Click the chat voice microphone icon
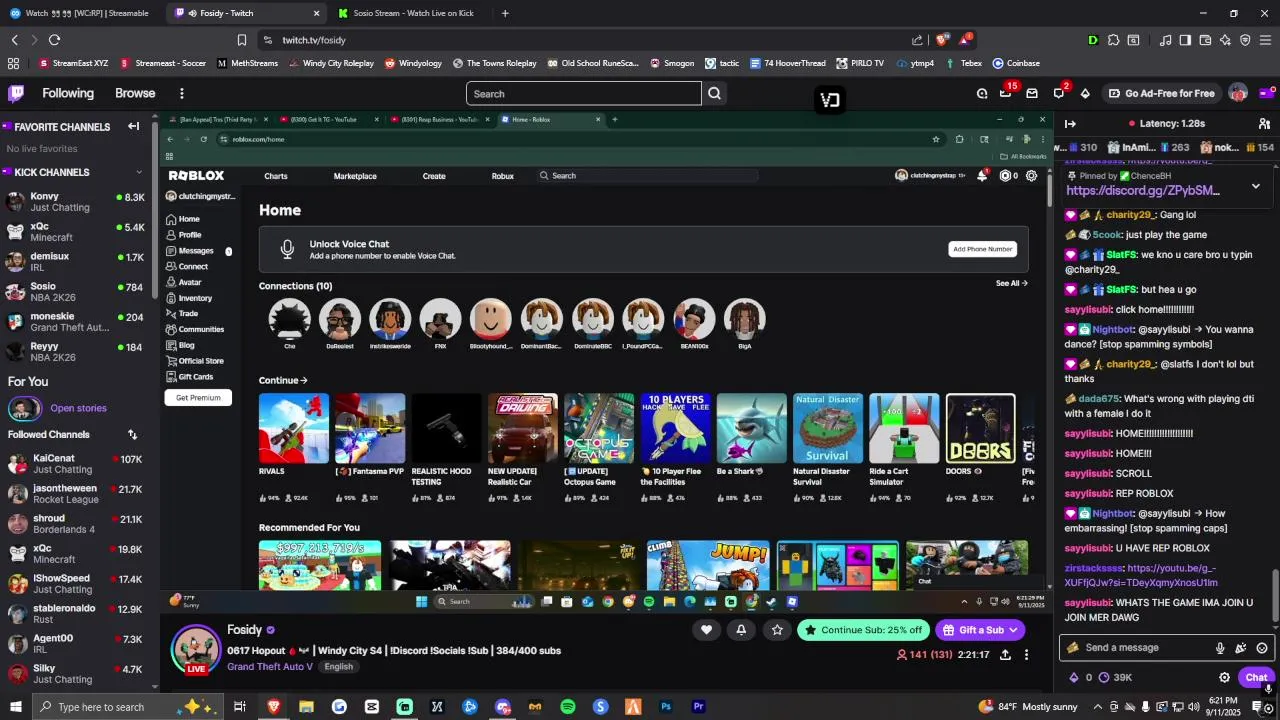The width and height of the screenshot is (1280, 720). 1220,648
